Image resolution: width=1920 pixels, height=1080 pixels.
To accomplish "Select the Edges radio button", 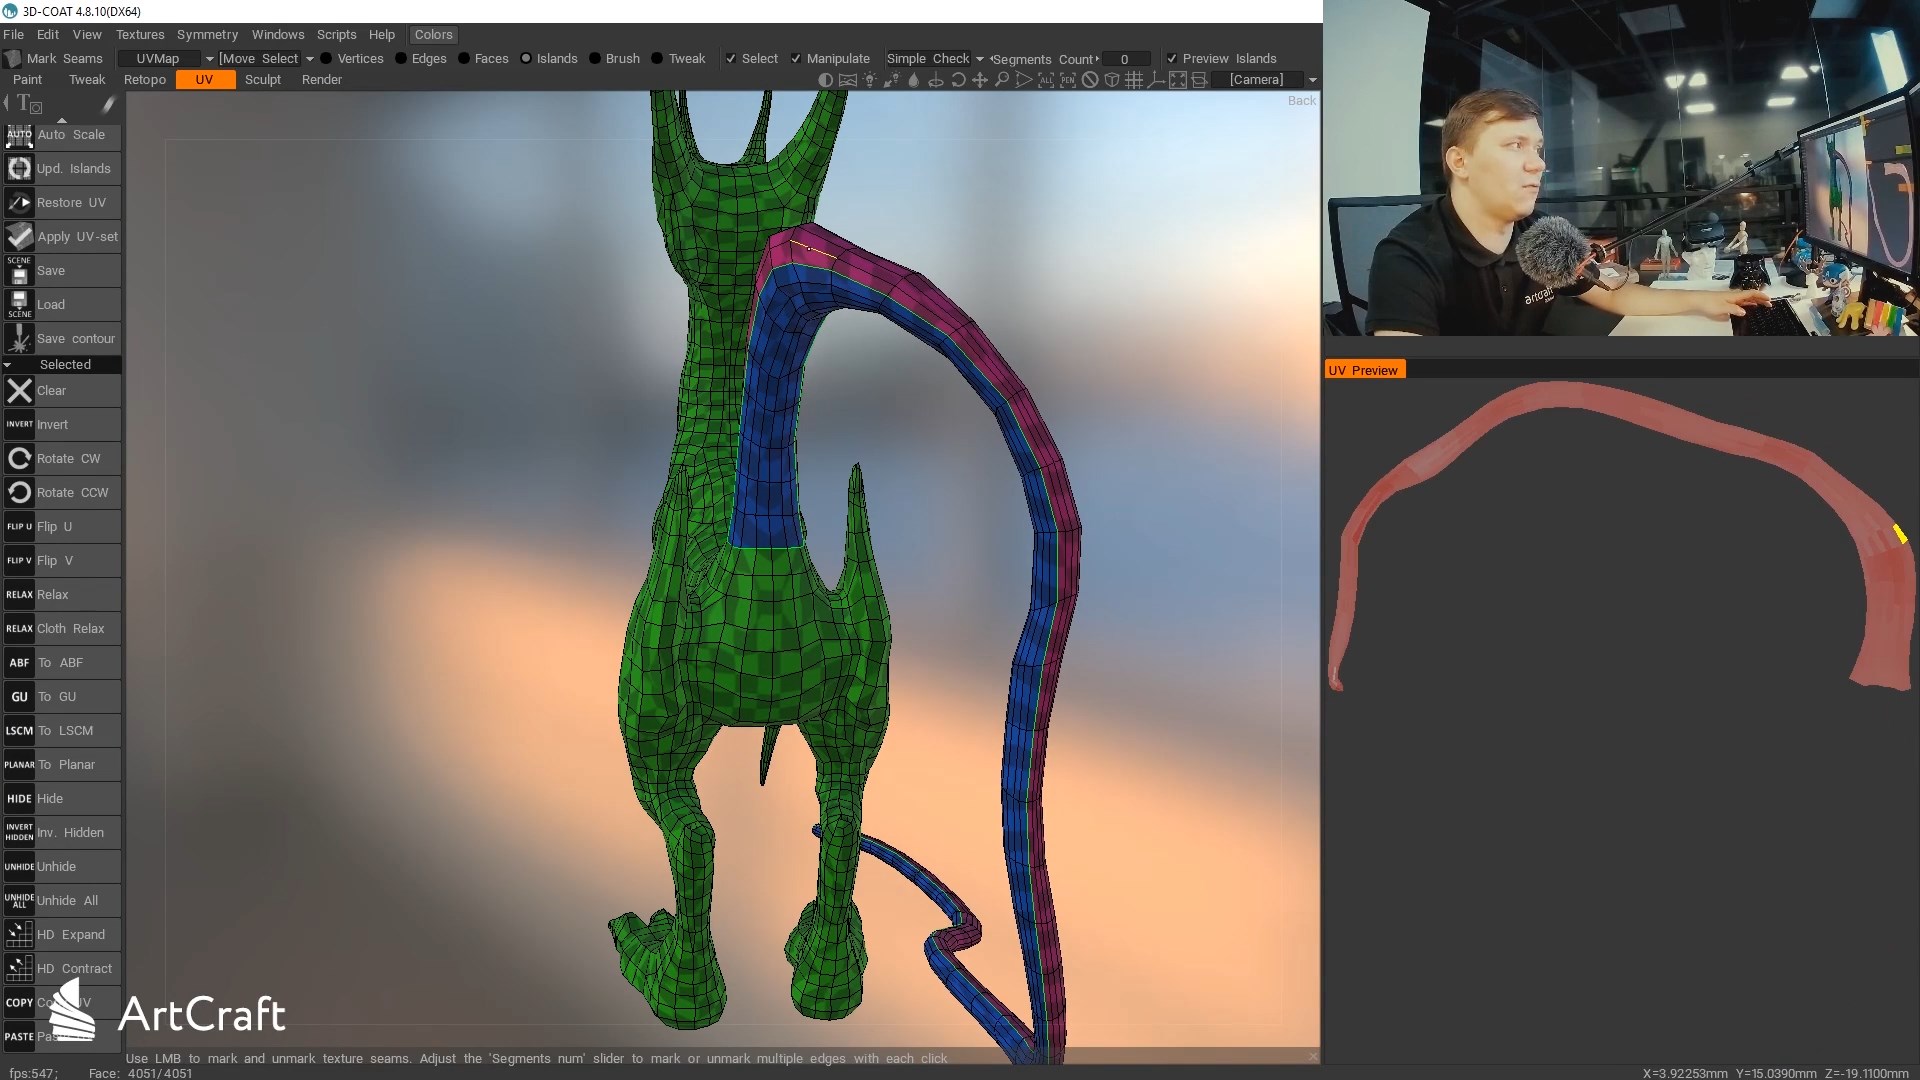I will point(401,59).
